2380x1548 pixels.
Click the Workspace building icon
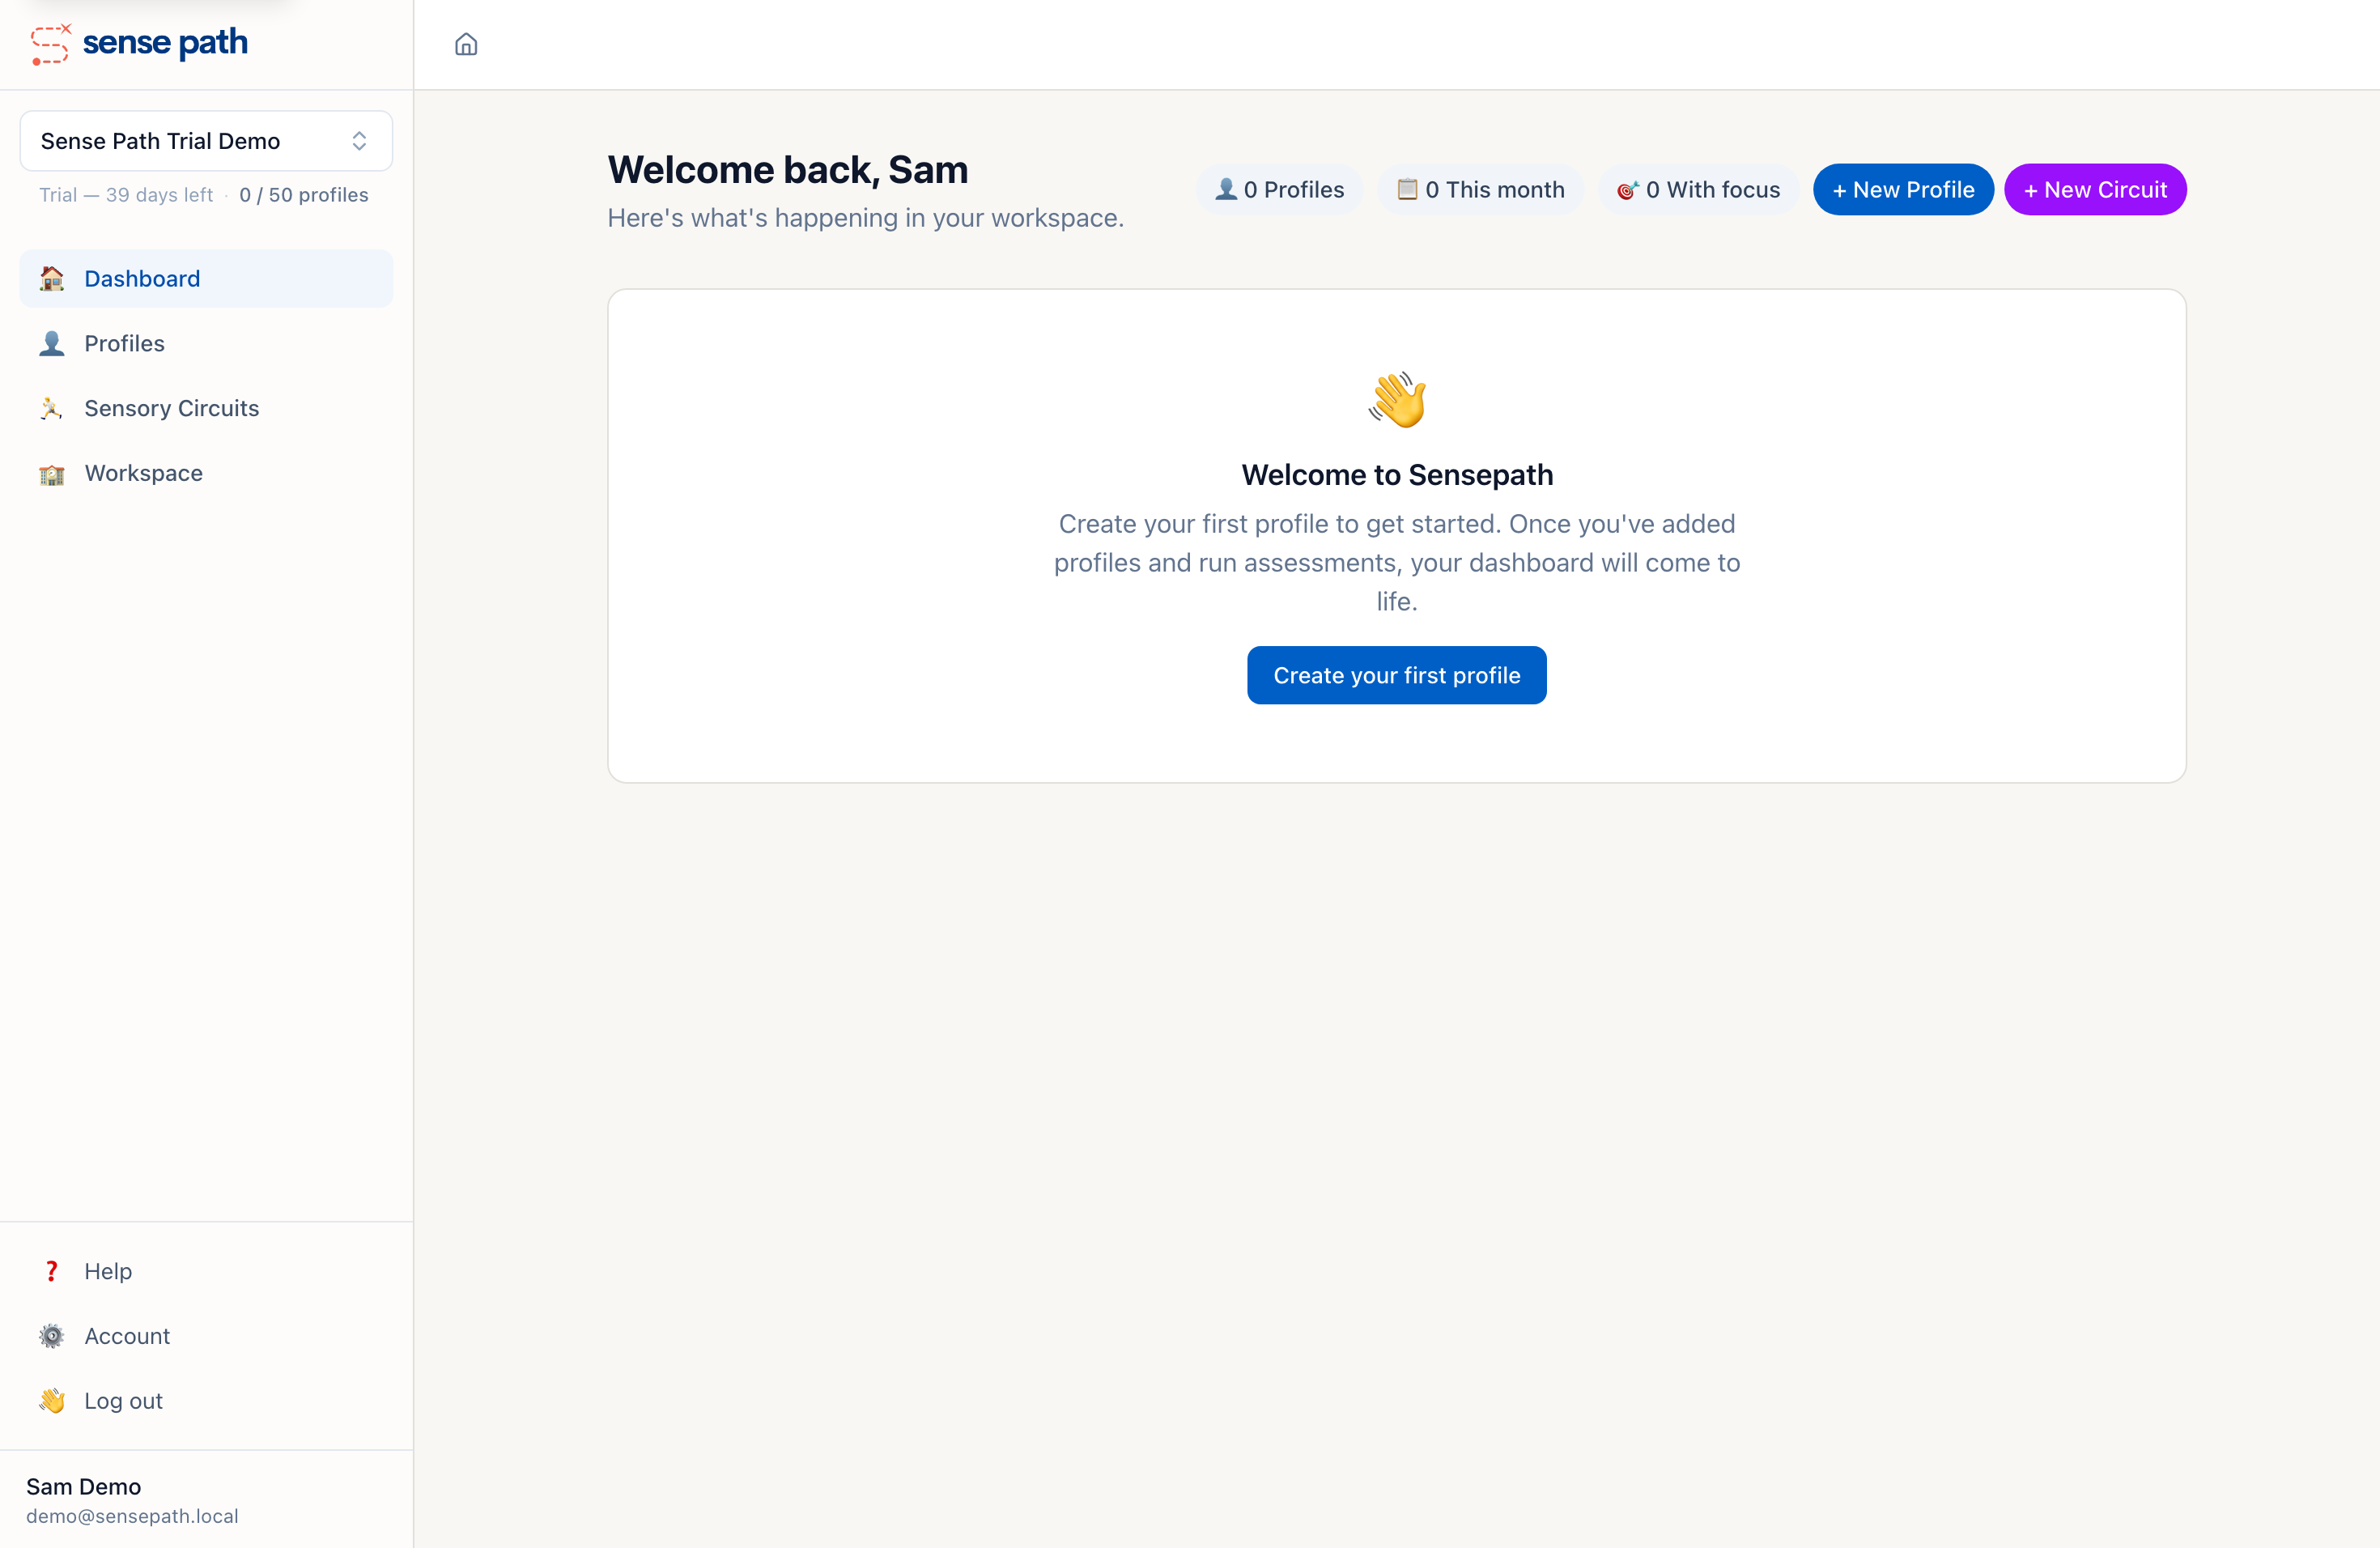coord(52,473)
